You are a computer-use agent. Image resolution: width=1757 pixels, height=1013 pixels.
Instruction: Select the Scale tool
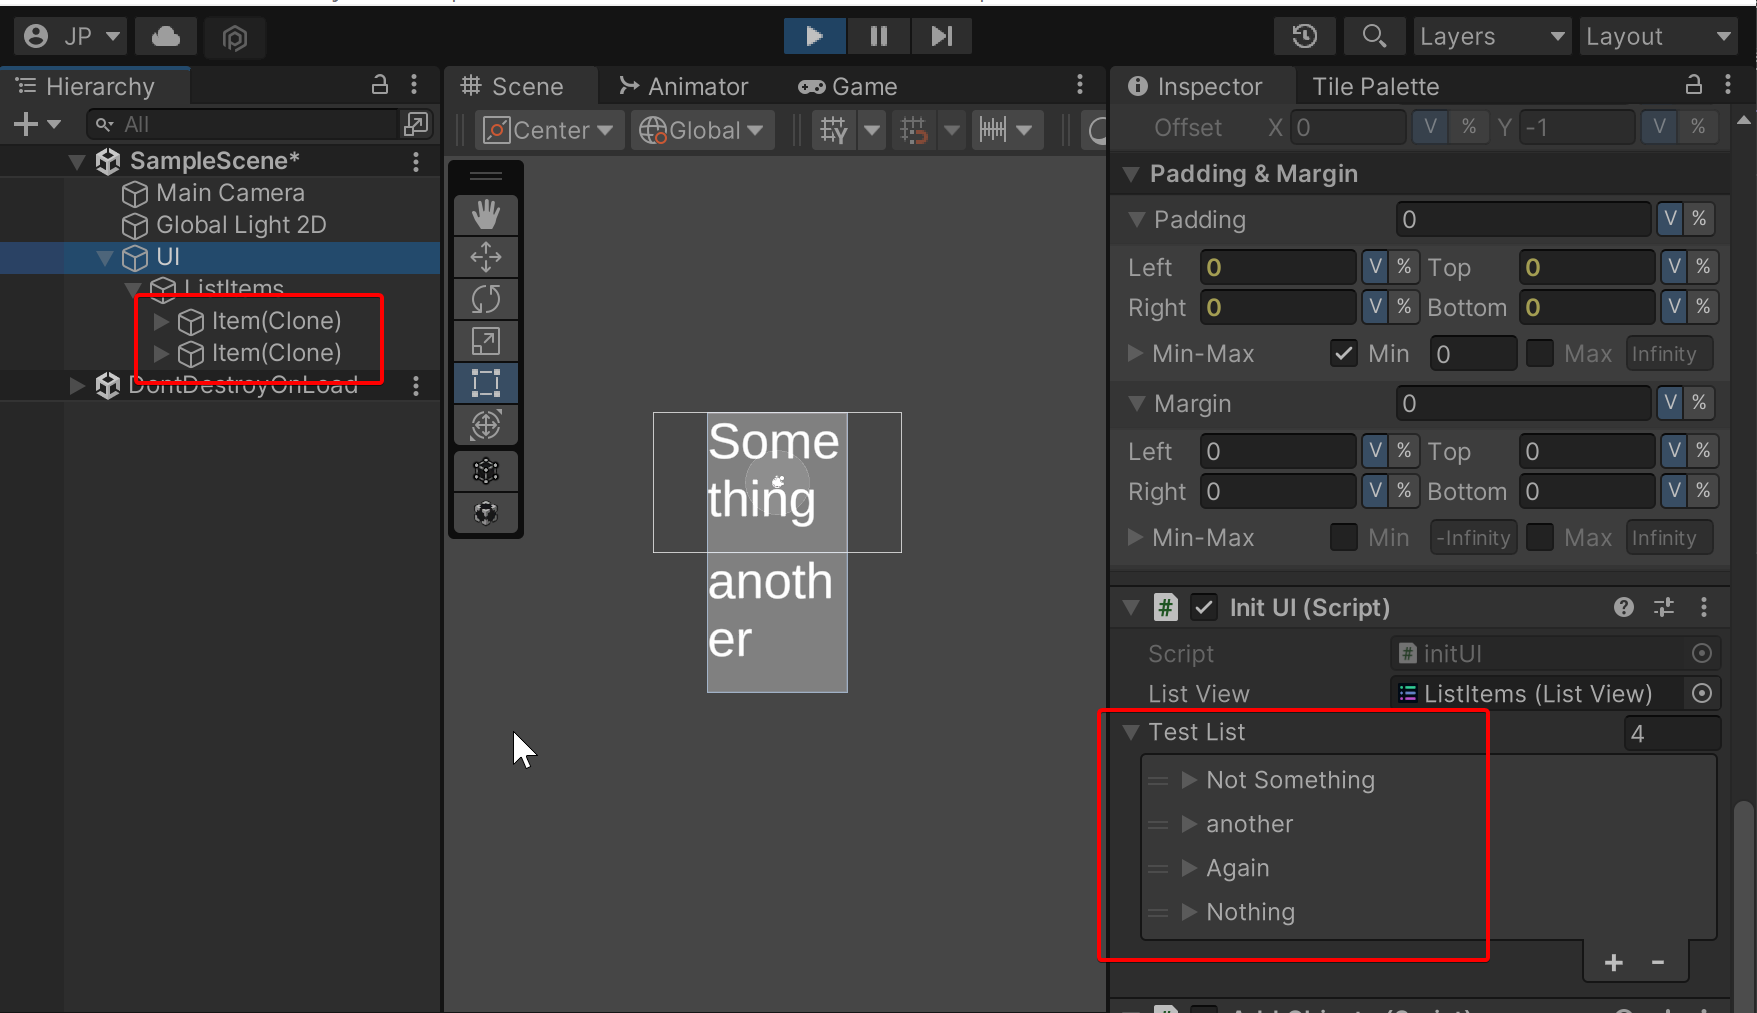485,340
